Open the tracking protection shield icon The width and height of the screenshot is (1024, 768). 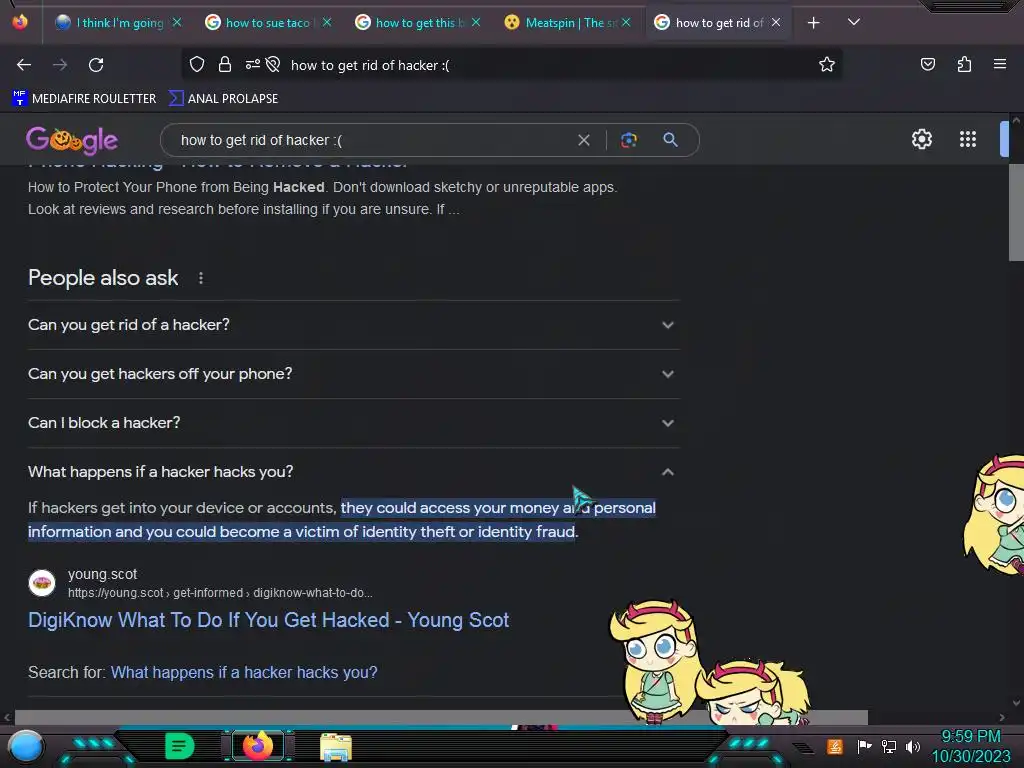point(197,64)
